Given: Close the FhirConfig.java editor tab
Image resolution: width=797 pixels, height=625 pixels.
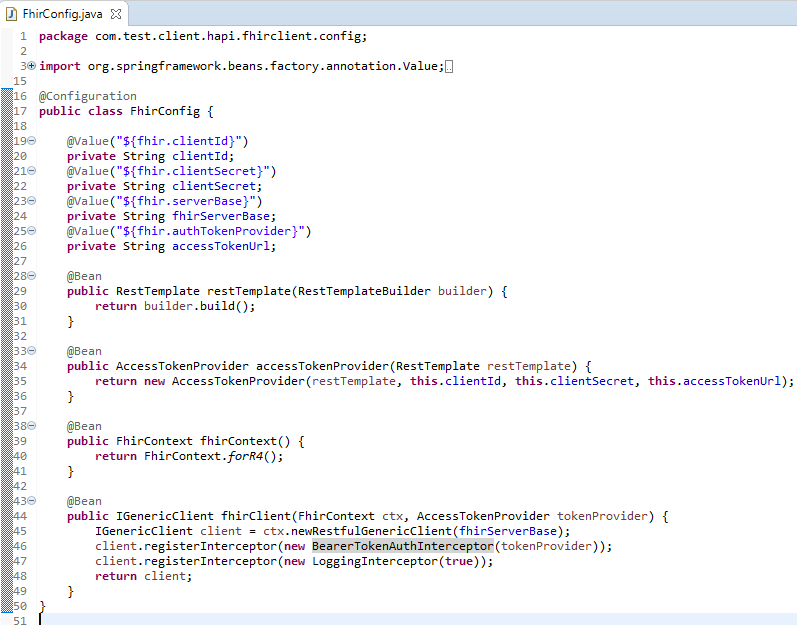Looking at the screenshot, I should (116, 14).
